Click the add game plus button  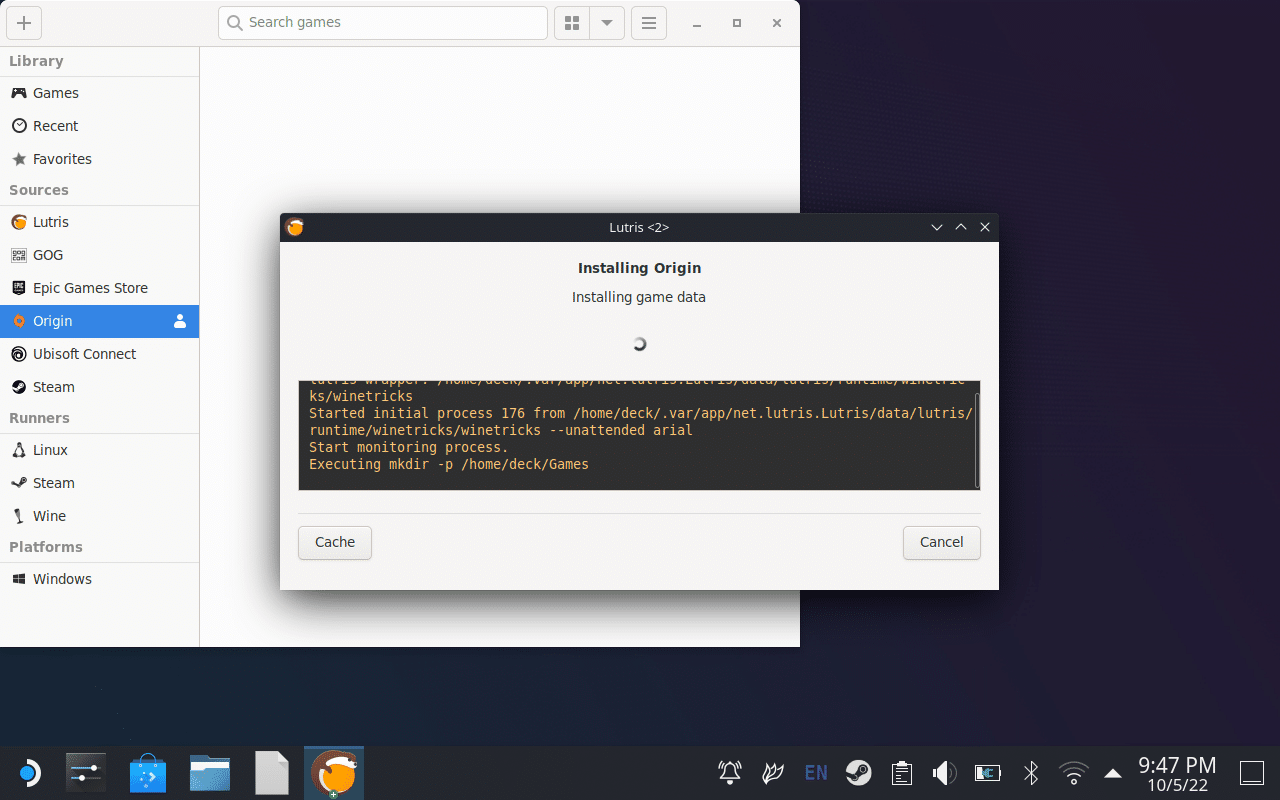pyautogui.click(x=24, y=23)
